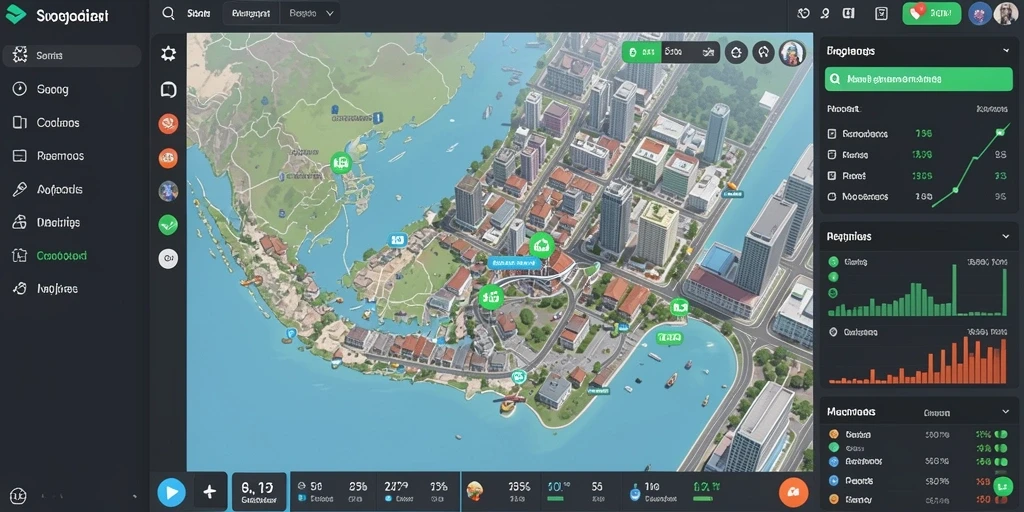Click the green heart button in the top right
The width and height of the screenshot is (1024, 512).
931,13
